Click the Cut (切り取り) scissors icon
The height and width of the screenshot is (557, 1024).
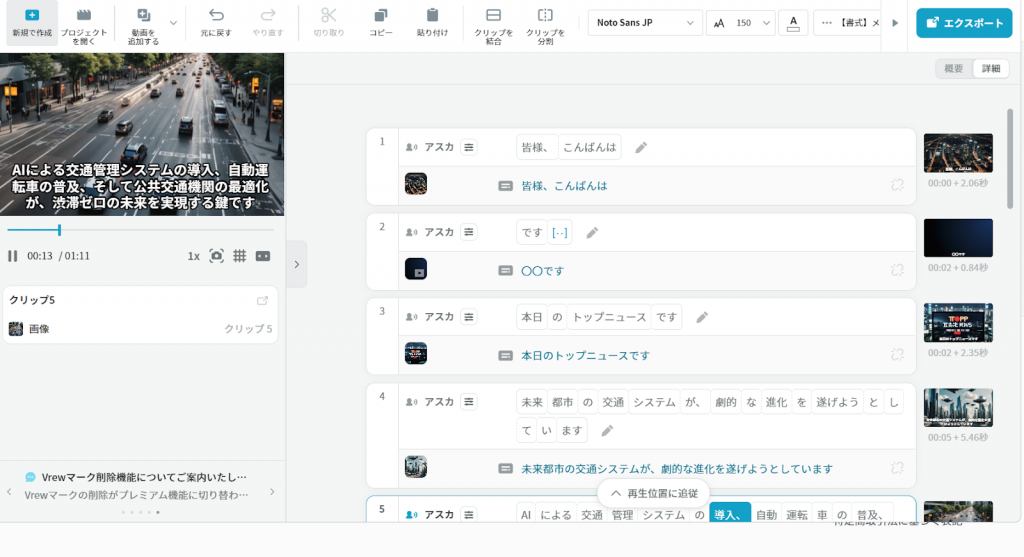(328, 16)
